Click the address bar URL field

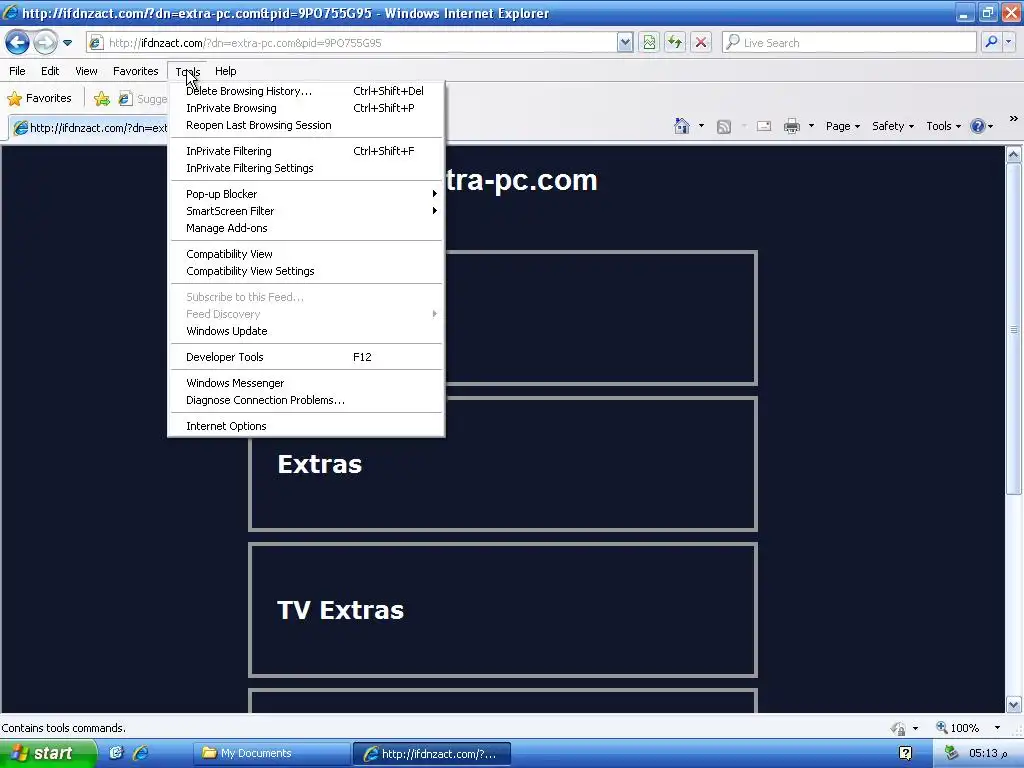[x=353, y=43]
